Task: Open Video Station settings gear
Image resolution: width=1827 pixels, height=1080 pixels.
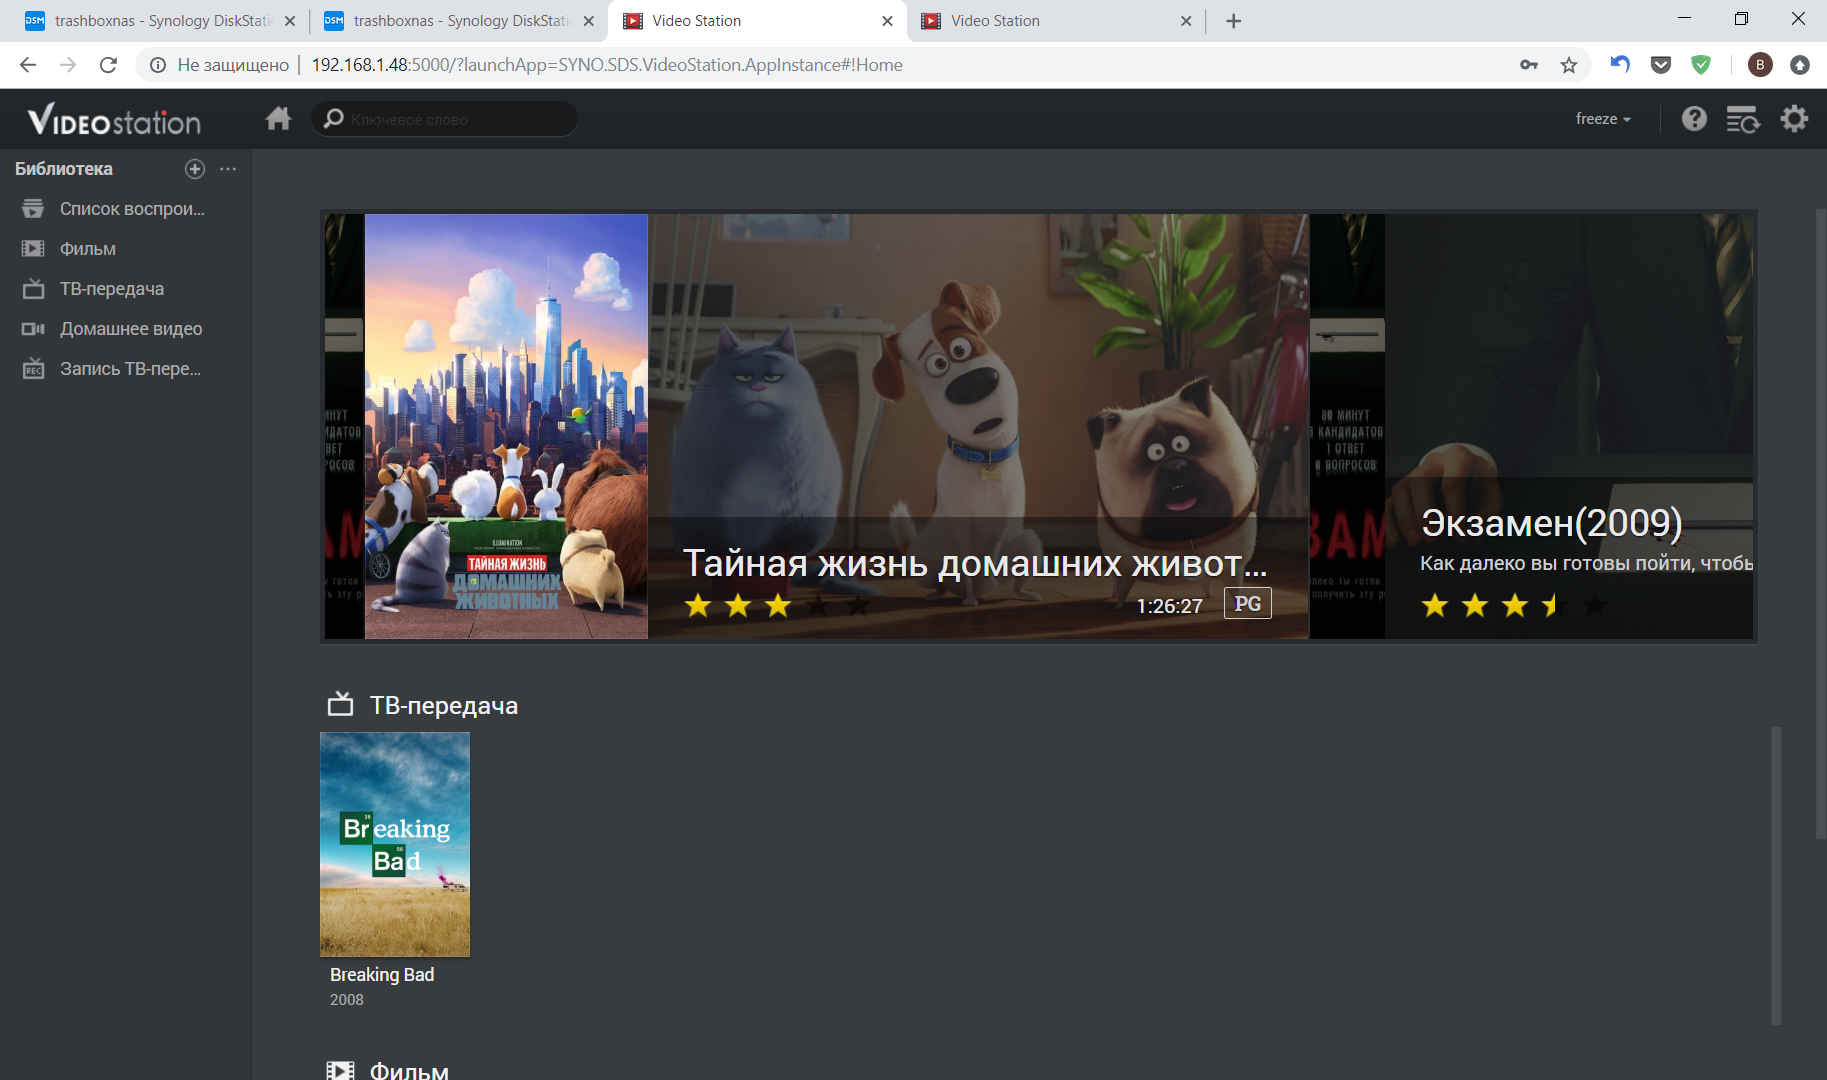Action: 1794,119
